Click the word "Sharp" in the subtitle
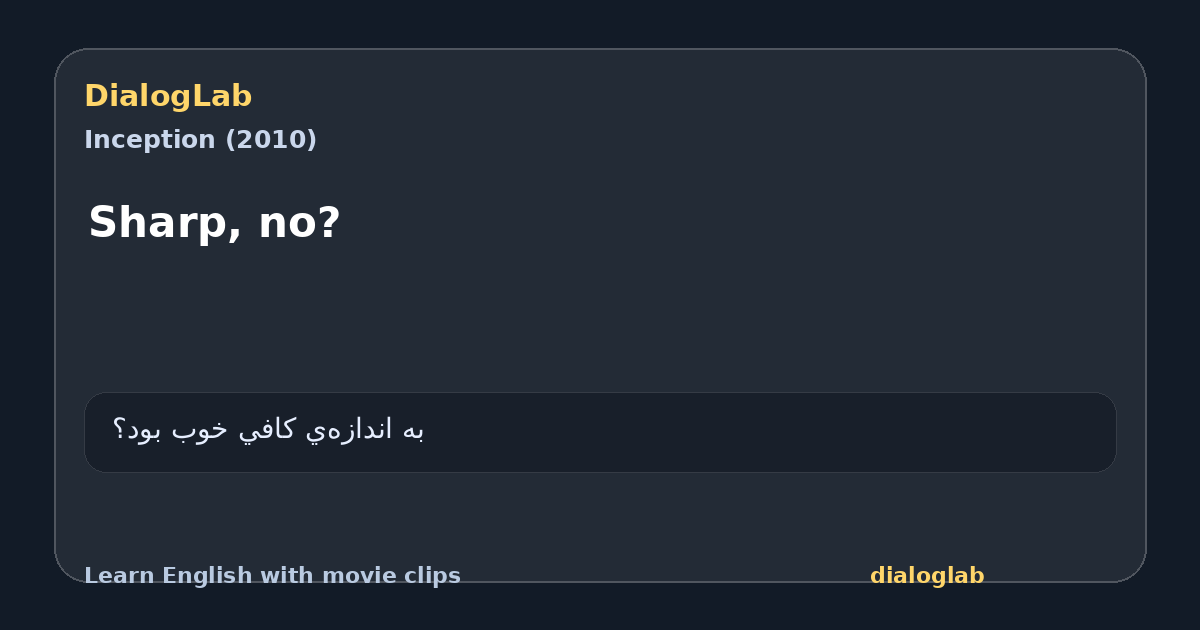Screen dimensions: 1200x630 click(x=165, y=223)
